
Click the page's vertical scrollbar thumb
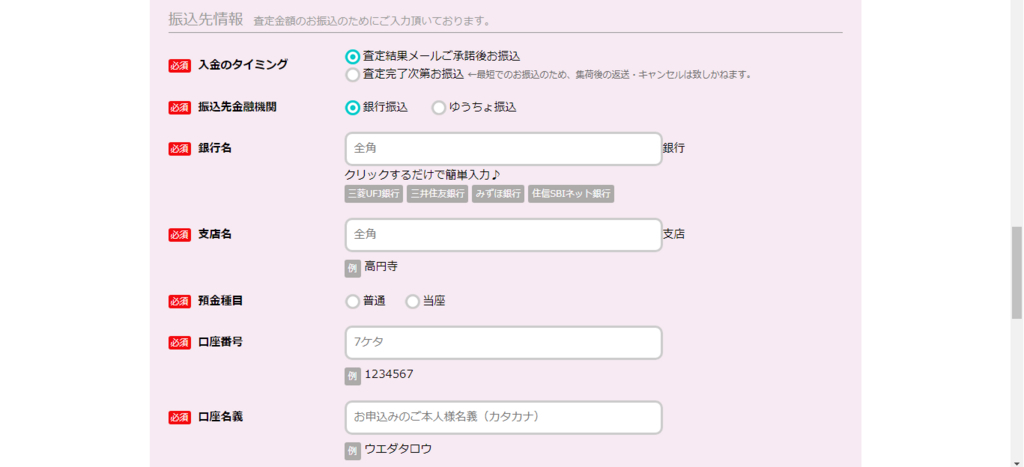(x=1017, y=272)
